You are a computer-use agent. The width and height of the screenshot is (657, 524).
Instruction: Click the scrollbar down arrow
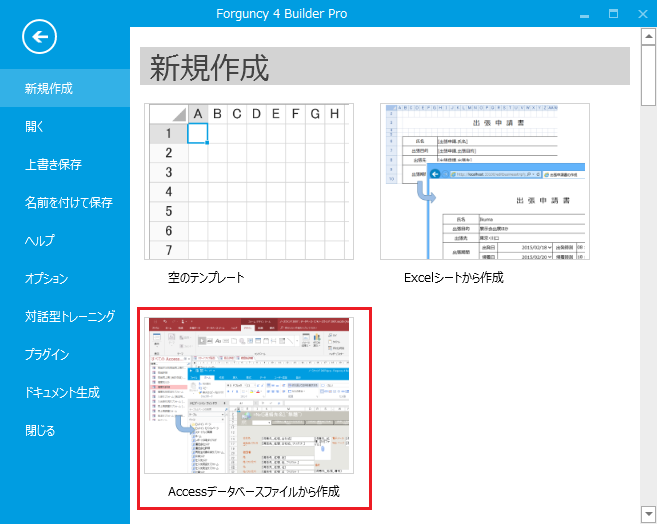[648, 514]
